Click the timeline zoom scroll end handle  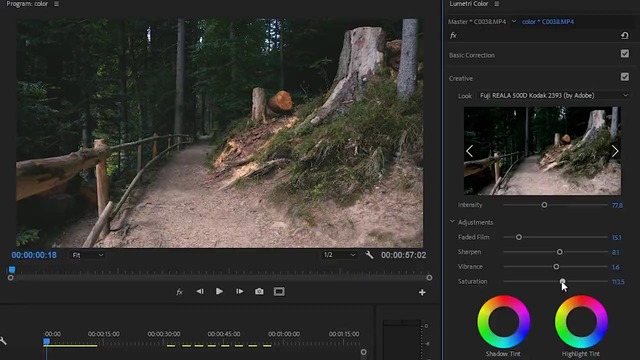click(363, 352)
